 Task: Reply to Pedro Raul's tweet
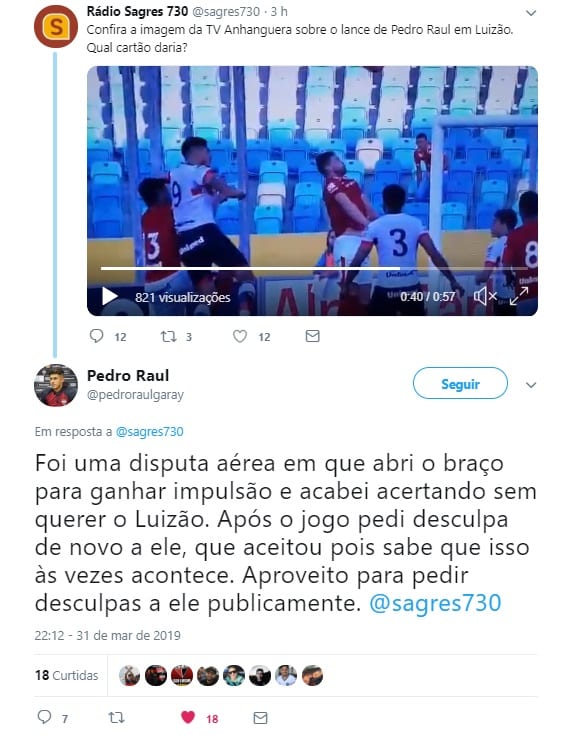click(x=44, y=717)
